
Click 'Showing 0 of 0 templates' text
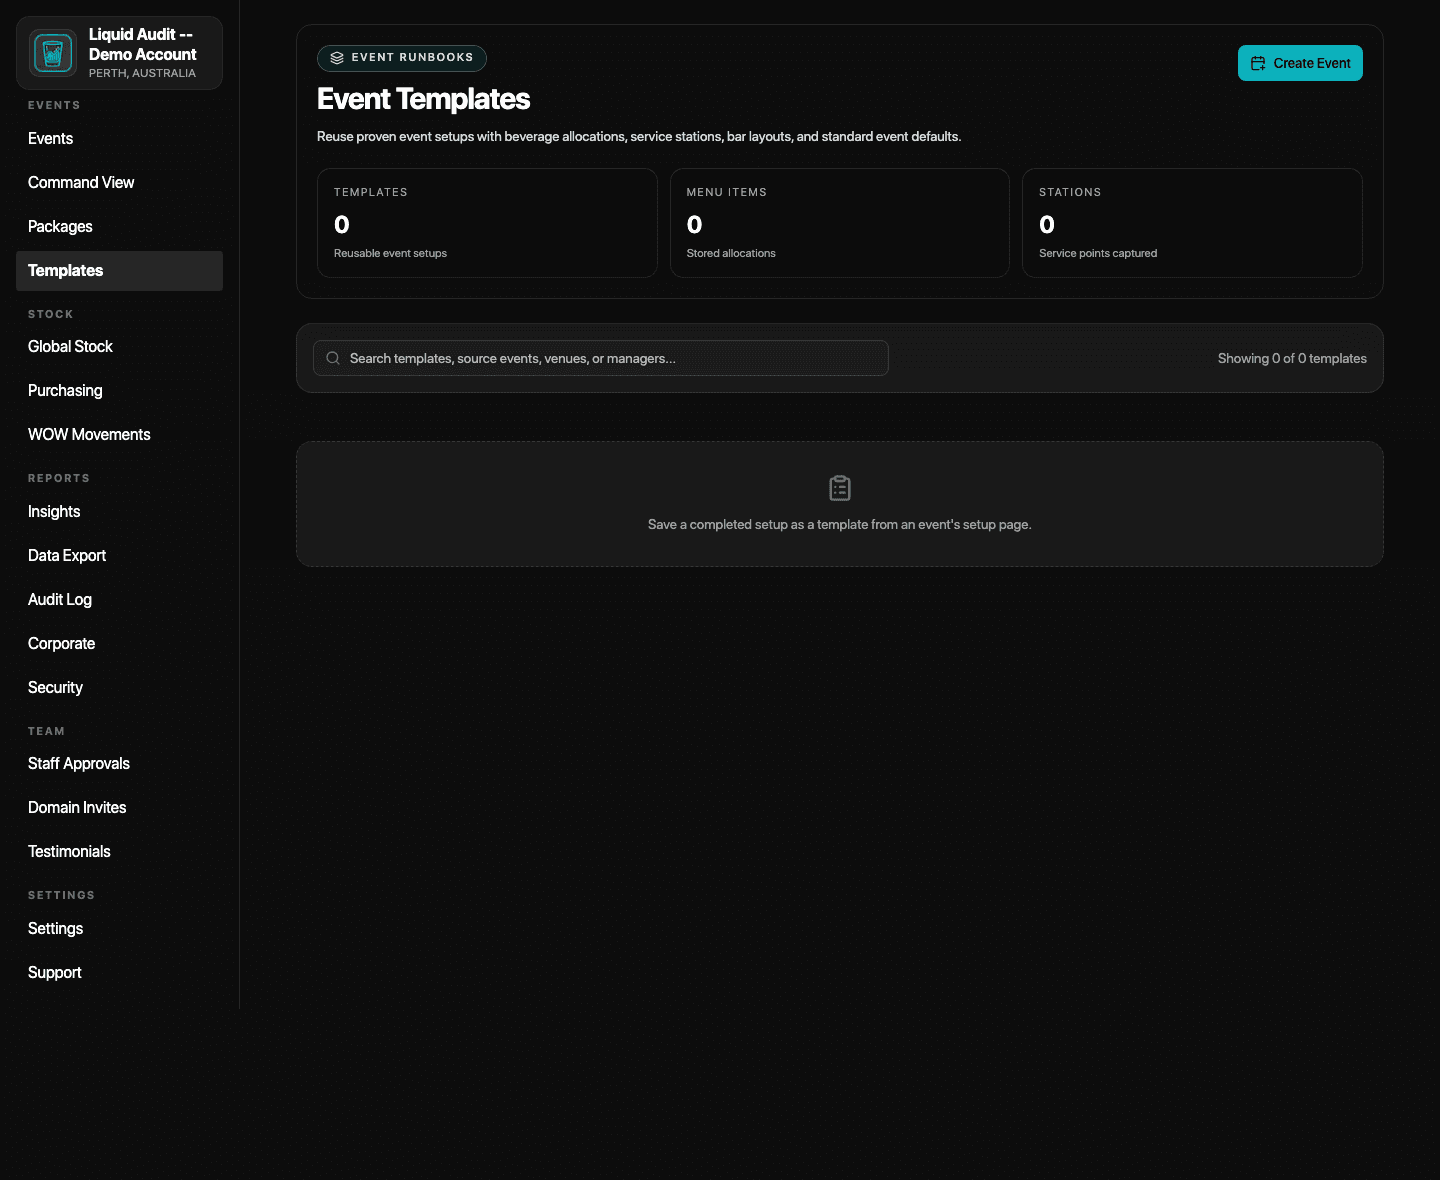1292,358
